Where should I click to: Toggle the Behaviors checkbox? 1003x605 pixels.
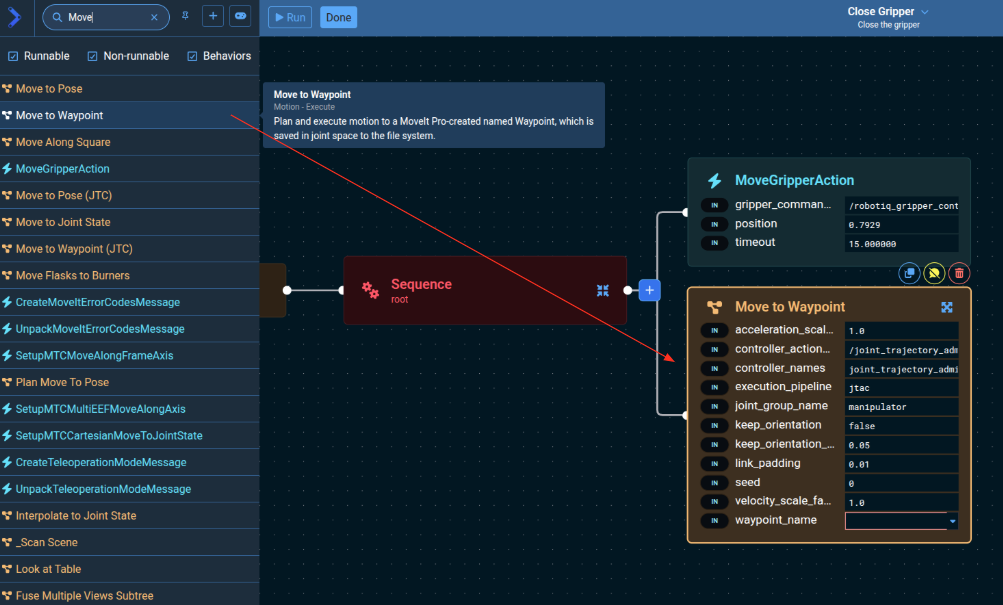[x=192, y=56]
